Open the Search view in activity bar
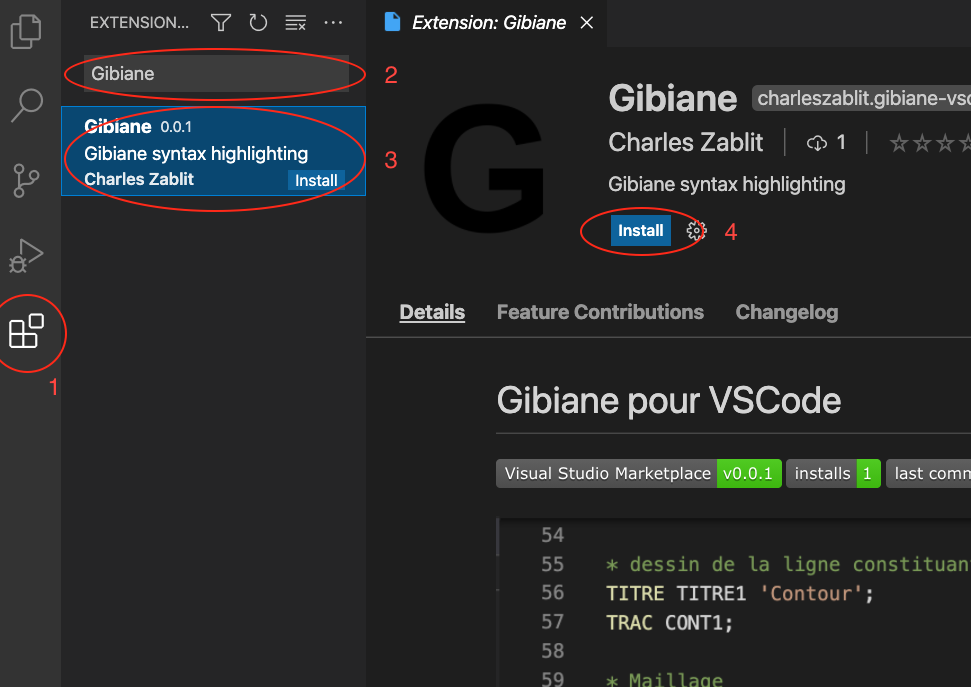The image size is (971, 687). (x=27, y=105)
